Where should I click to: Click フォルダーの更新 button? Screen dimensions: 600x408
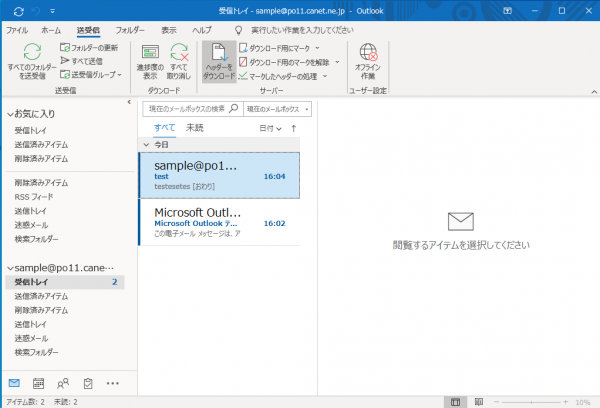89,47
